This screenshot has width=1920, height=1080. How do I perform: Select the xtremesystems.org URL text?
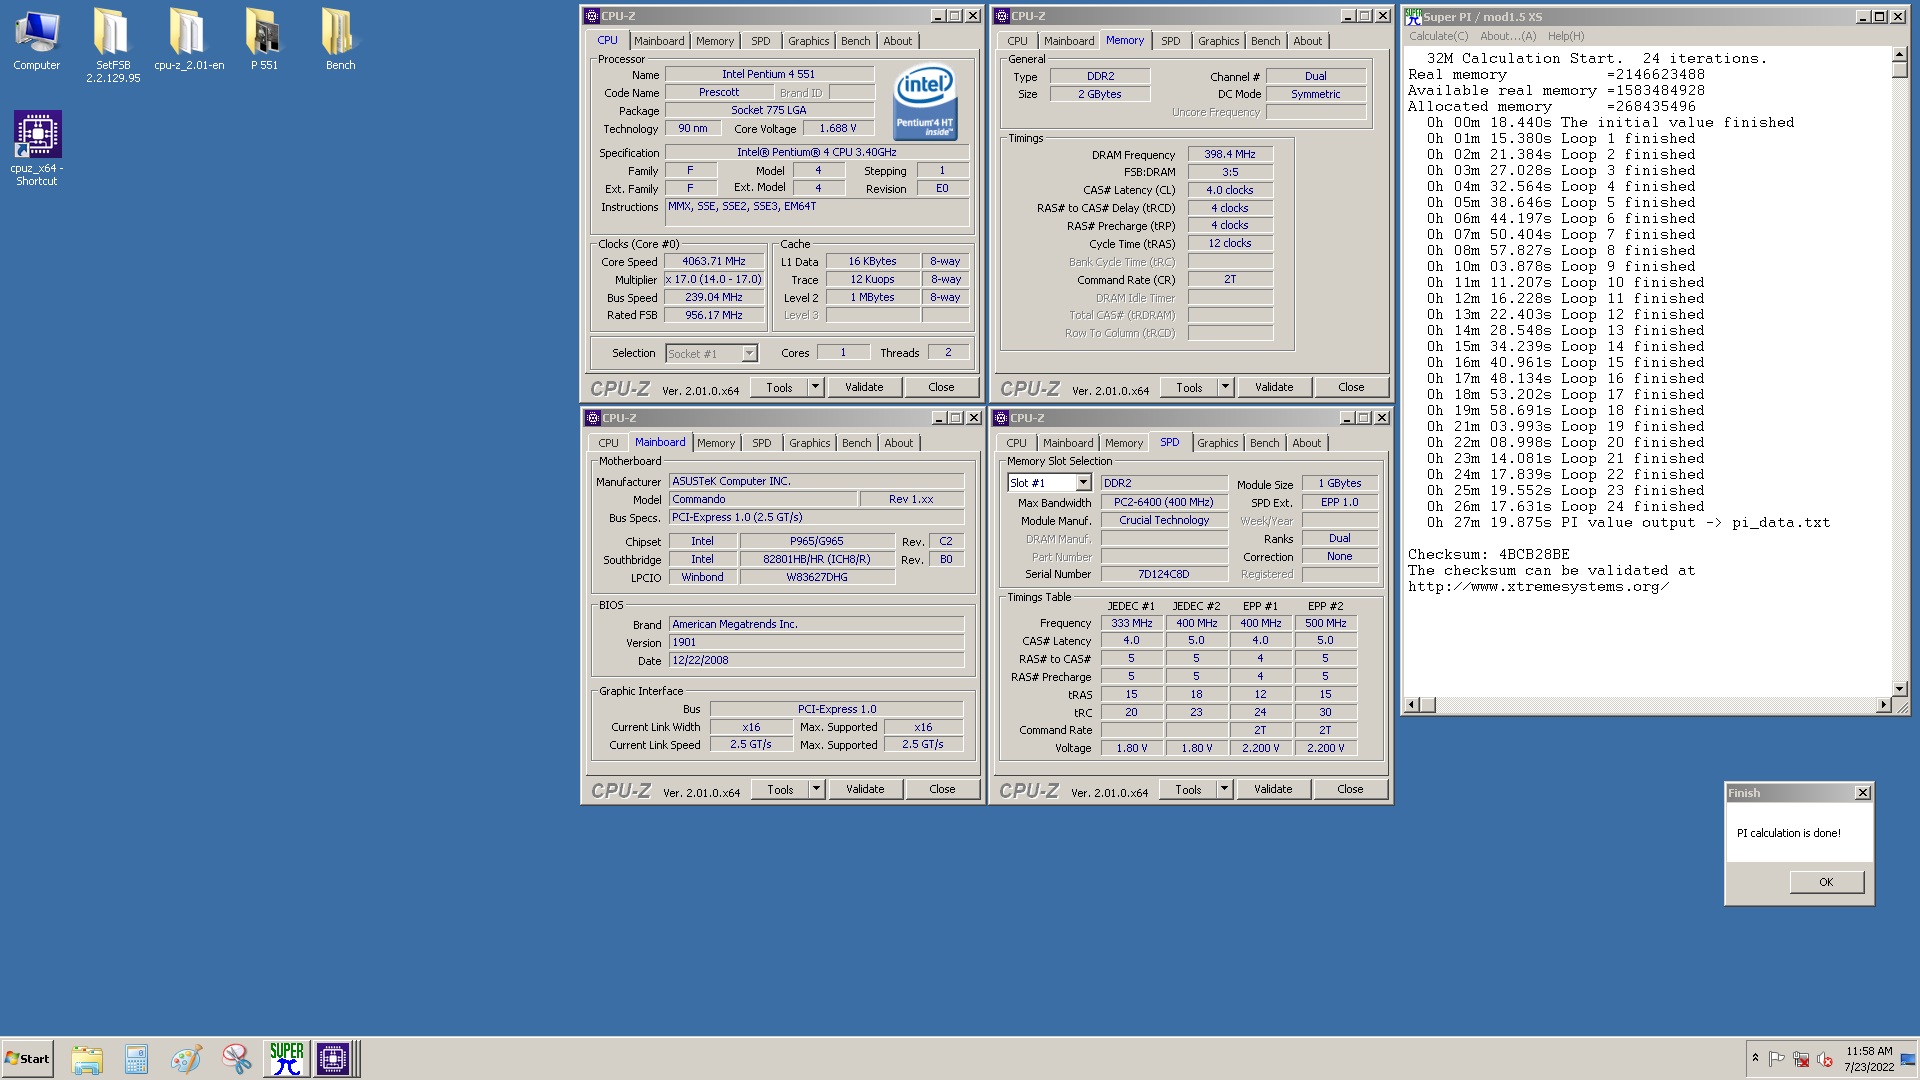click(x=1538, y=586)
